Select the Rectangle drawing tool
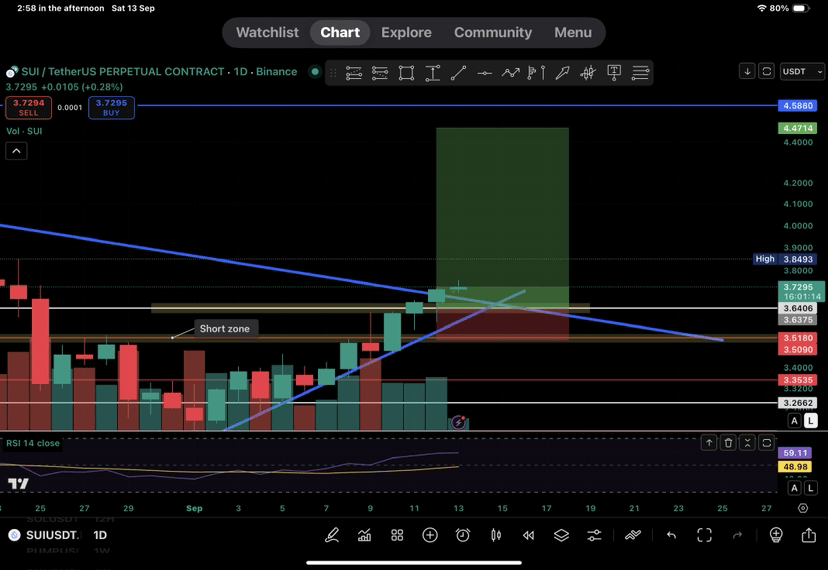The width and height of the screenshot is (828, 570). tap(406, 73)
